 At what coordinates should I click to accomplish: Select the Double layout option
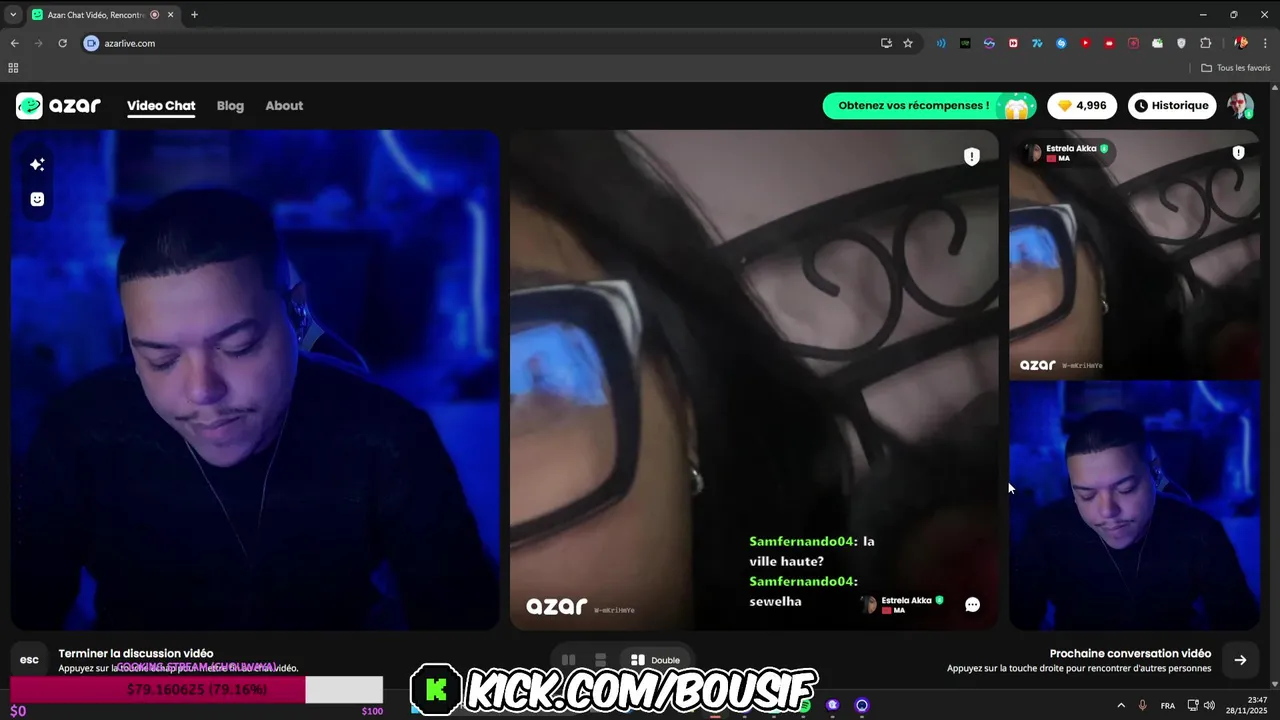(x=656, y=660)
